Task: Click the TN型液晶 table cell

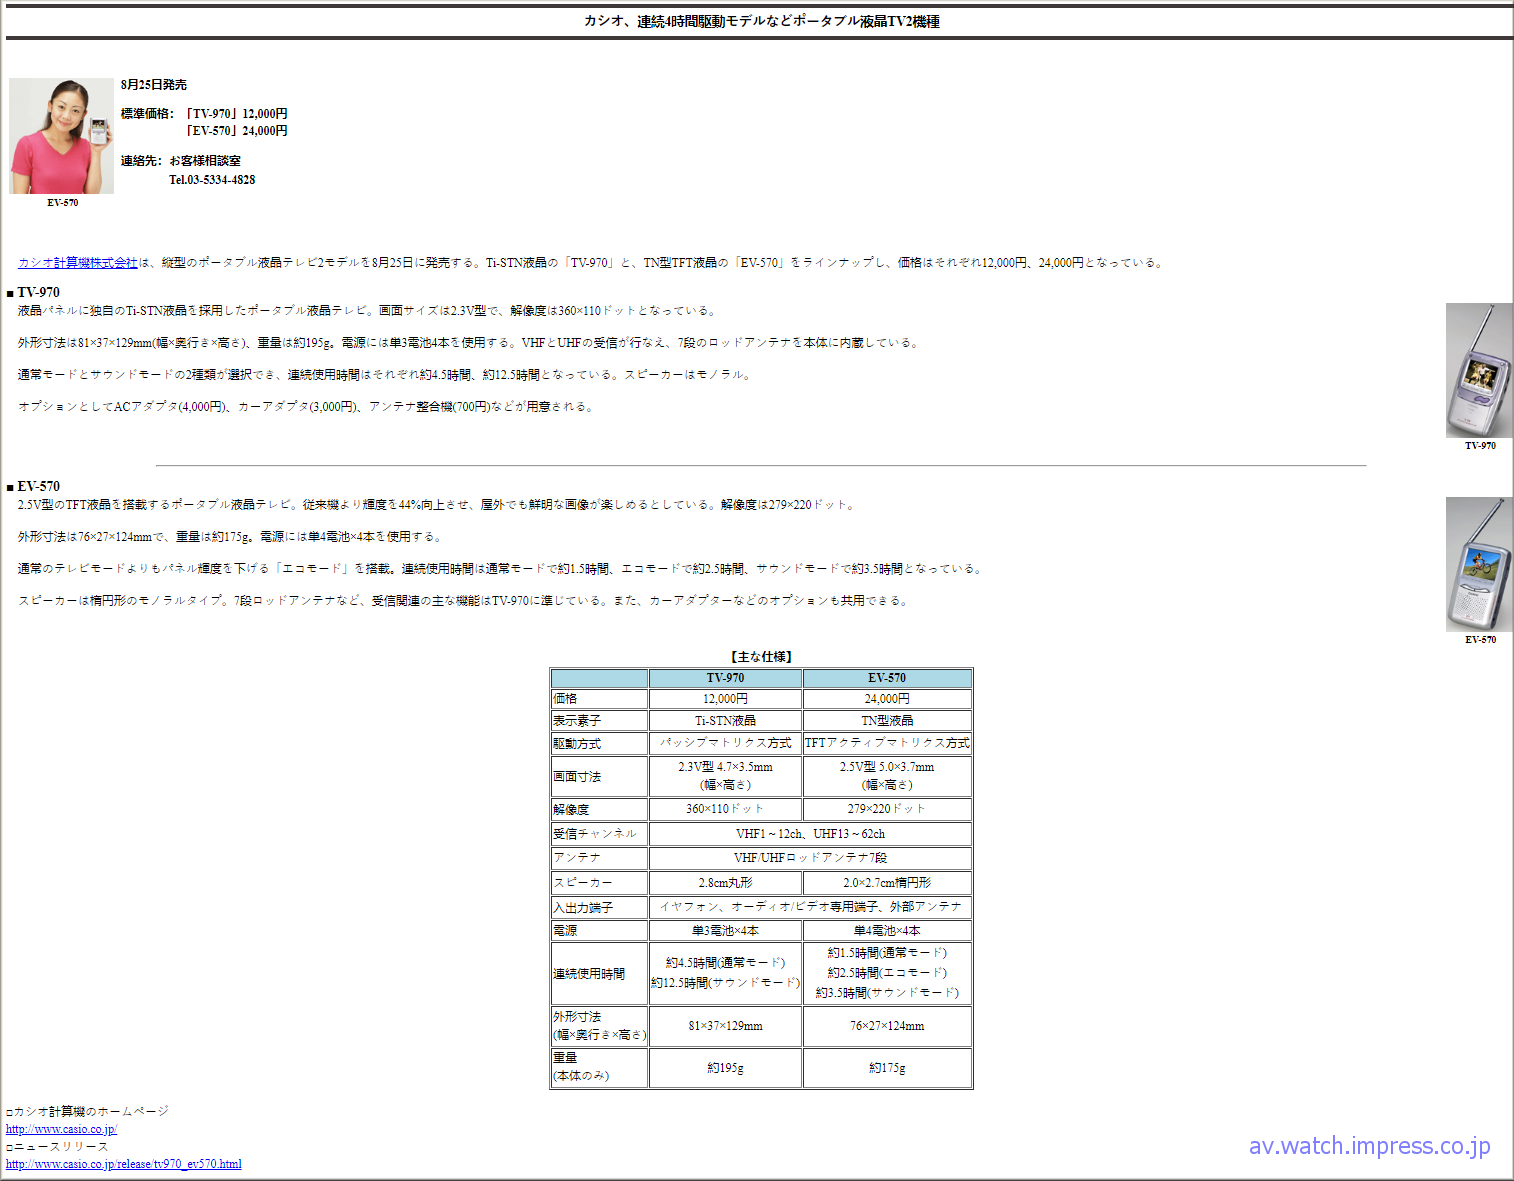Action: pos(887,721)
